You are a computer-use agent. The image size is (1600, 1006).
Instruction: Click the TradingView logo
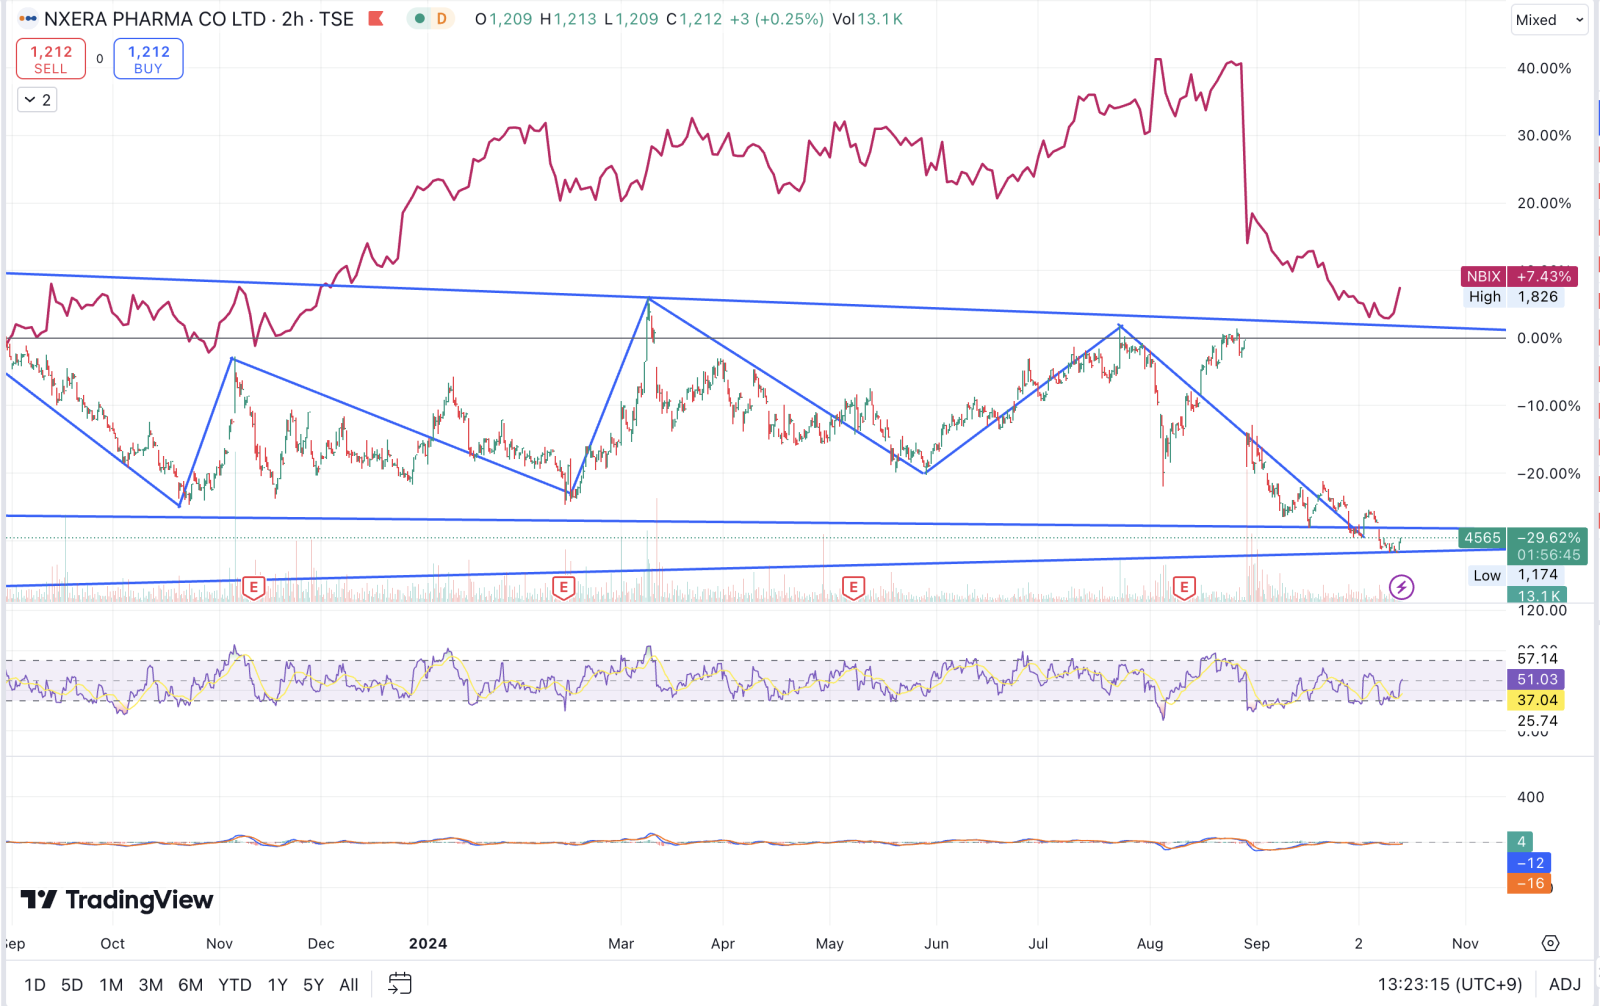(117, 900)
